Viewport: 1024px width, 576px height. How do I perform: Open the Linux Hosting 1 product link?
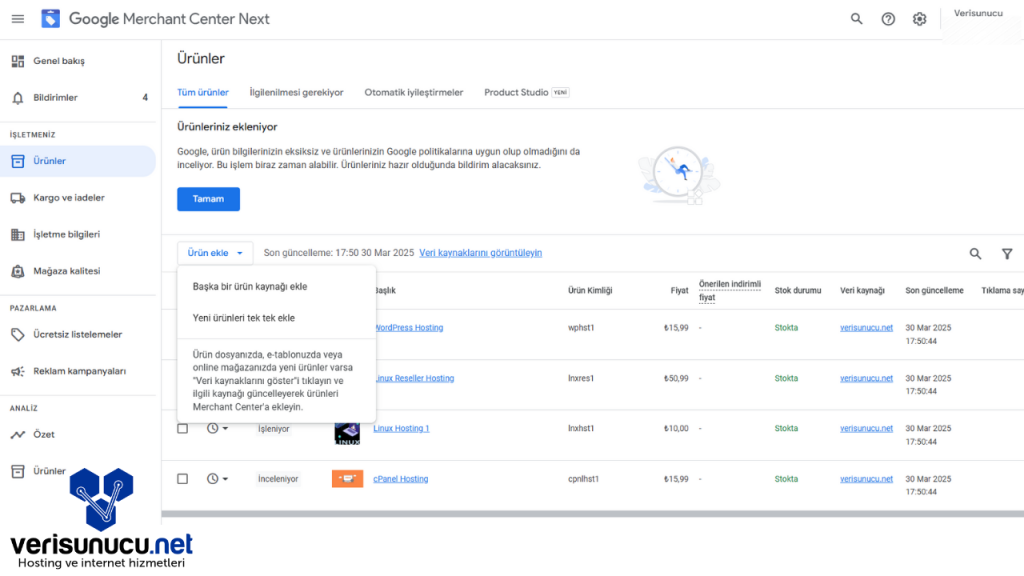coord(401,428)
